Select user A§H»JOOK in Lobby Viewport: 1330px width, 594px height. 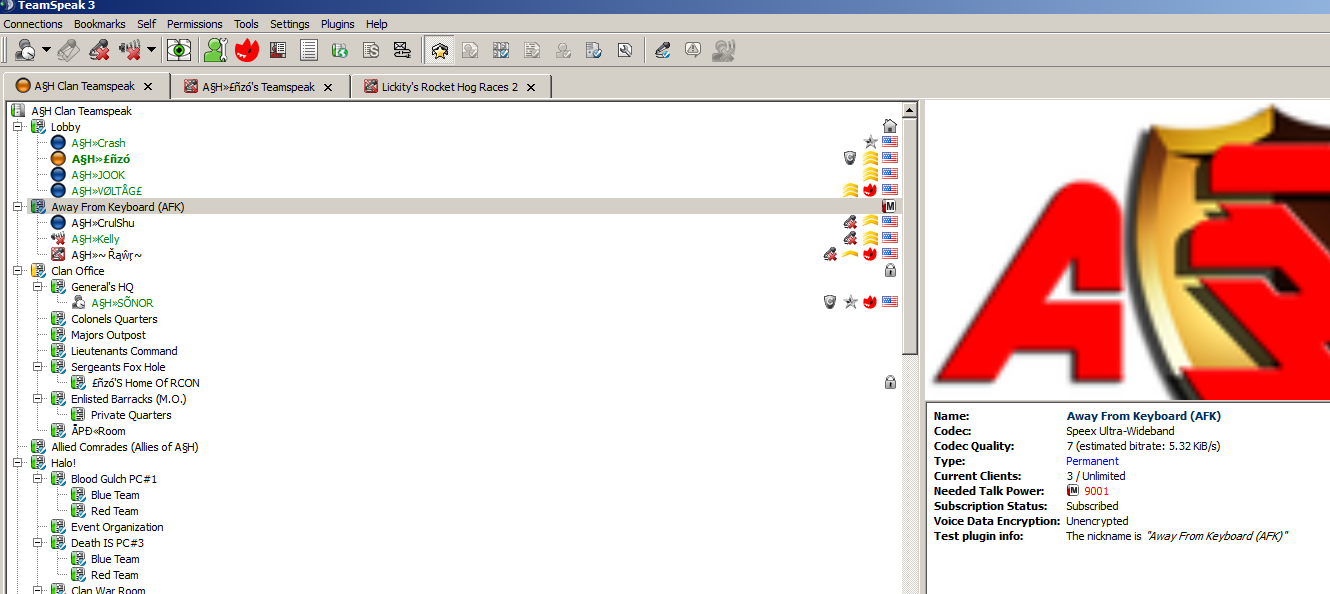pos(98,175)
